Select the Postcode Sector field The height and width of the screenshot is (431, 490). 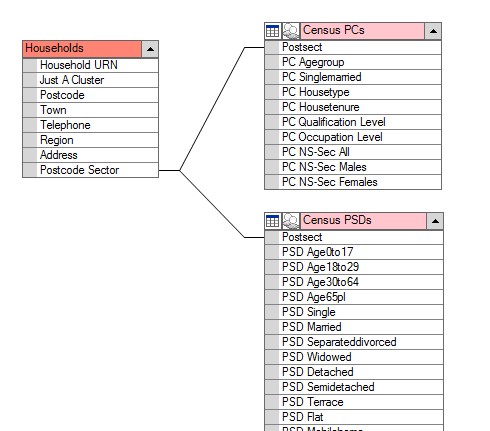90,170
